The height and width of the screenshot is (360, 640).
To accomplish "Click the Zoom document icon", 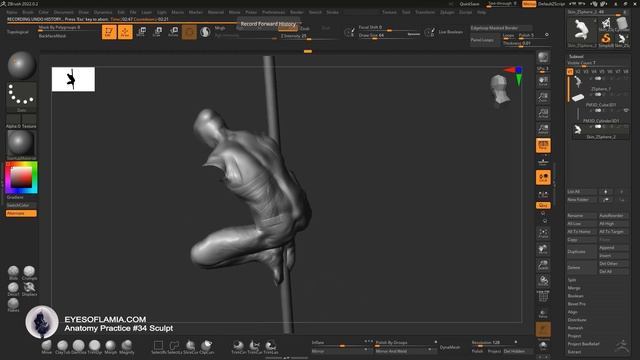I will tap(543, 97).
